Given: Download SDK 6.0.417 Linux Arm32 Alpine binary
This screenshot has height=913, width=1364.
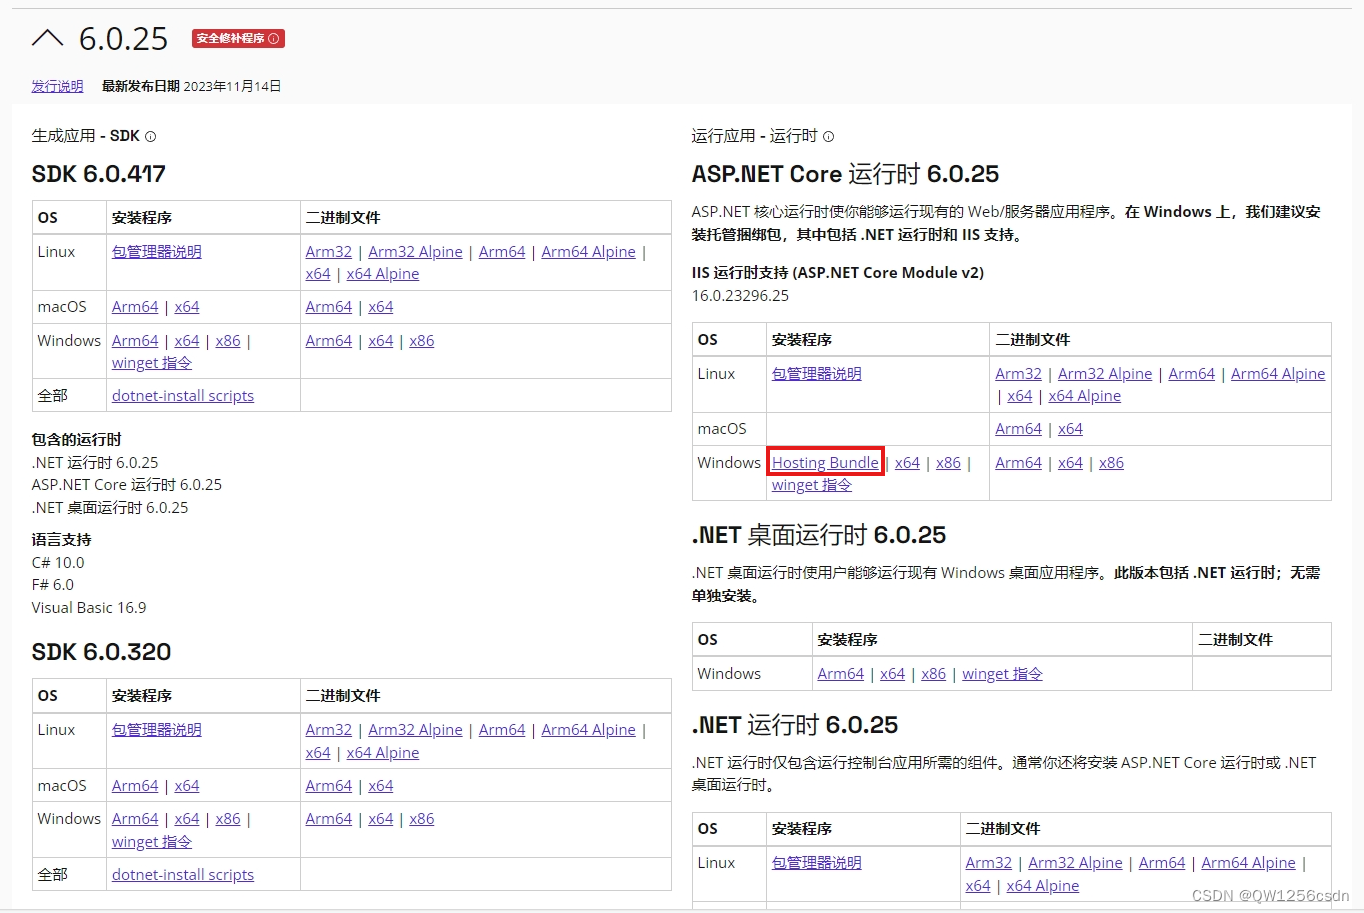Looking at the screenshot, I should 415,252.
